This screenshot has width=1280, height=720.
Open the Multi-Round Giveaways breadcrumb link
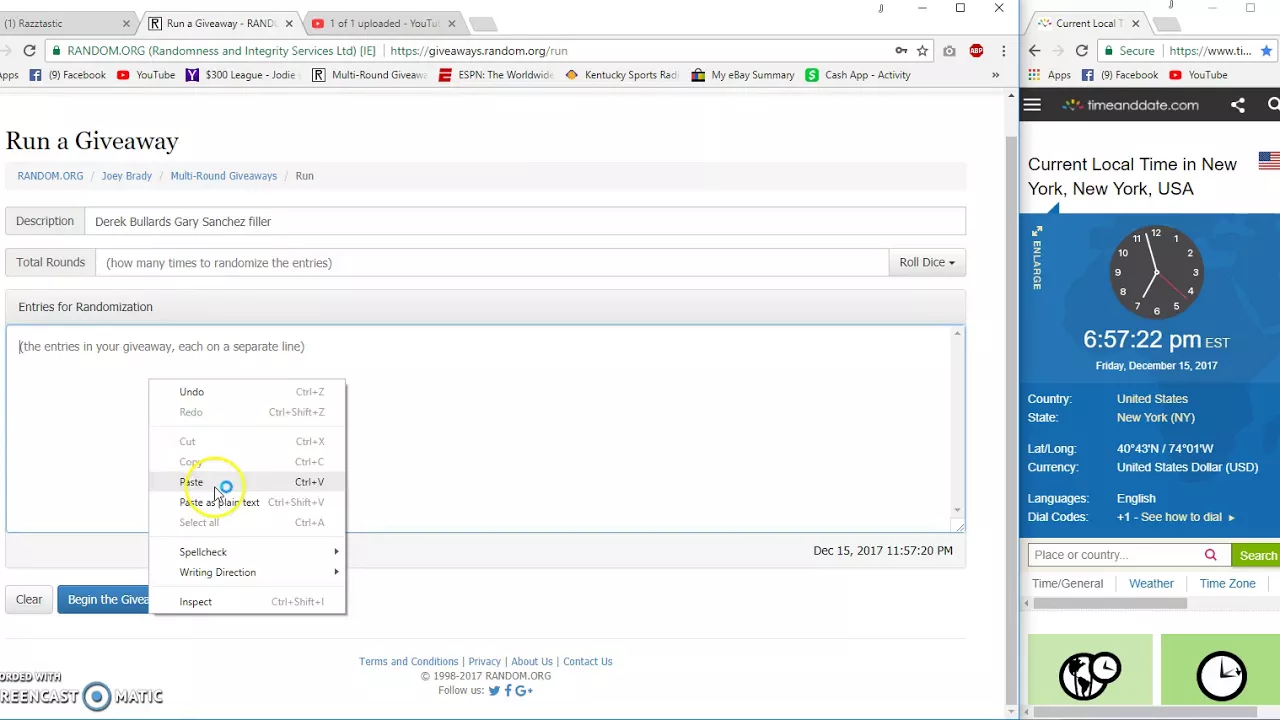click(223, 176)
